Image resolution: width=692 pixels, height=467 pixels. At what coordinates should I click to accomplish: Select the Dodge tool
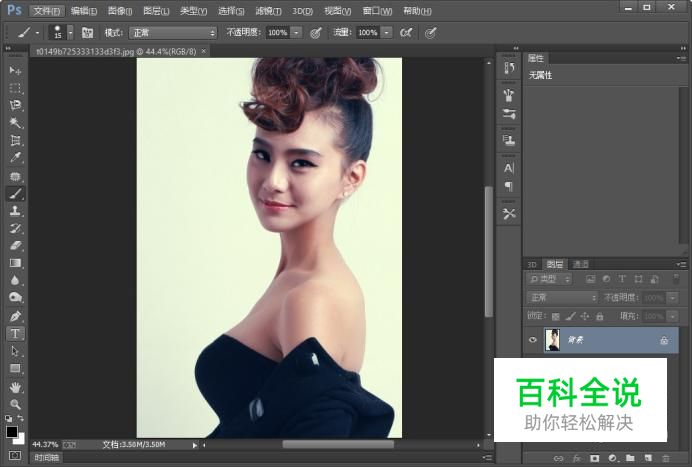(x=15, y=298)
